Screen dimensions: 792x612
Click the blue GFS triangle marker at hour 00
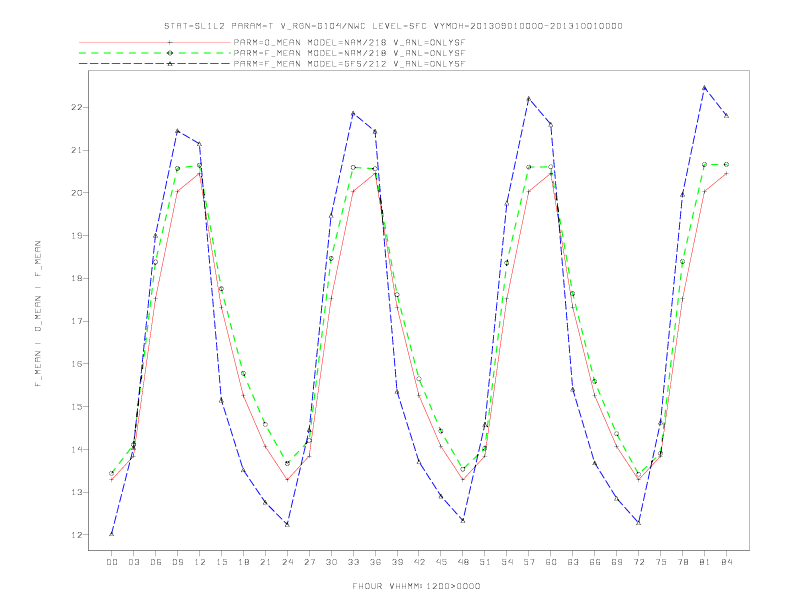(112, 534)
